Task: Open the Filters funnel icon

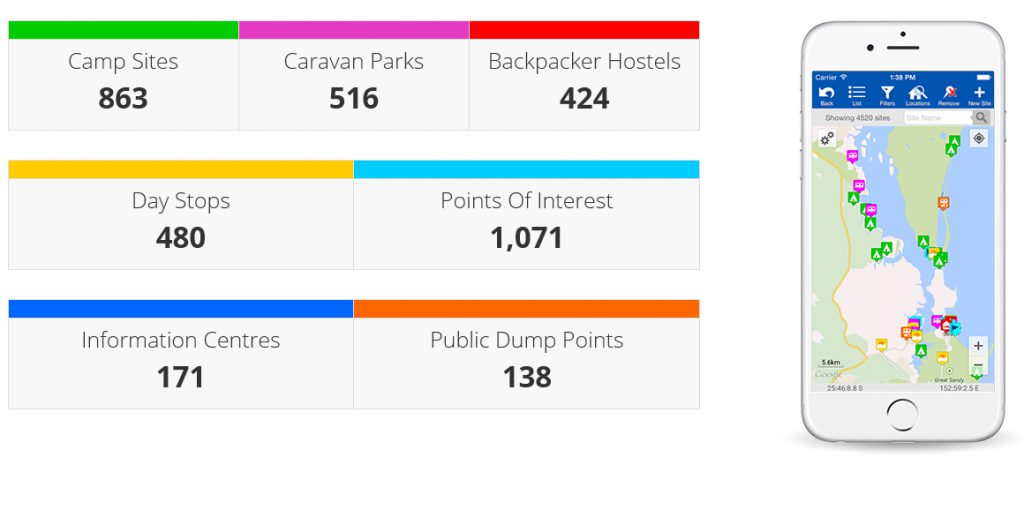Action: pyautogui.click(x=887, y=93)
